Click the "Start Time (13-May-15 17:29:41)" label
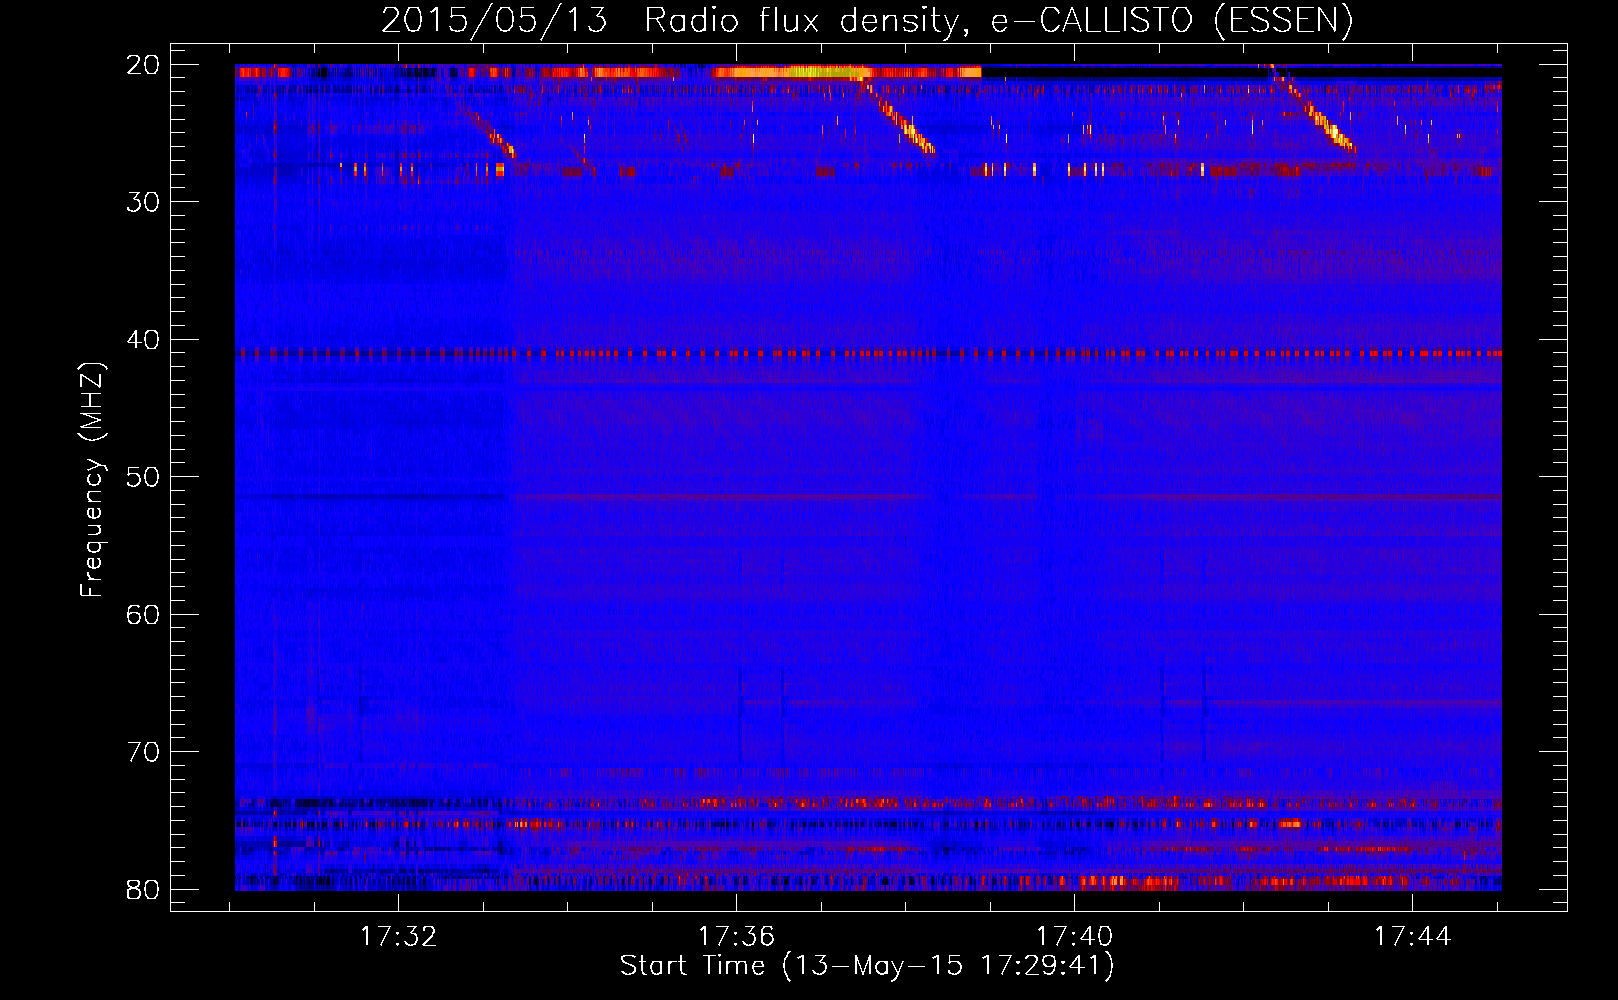The height and width of the screenshot is (1000, 1618). [x=867, y=966]
